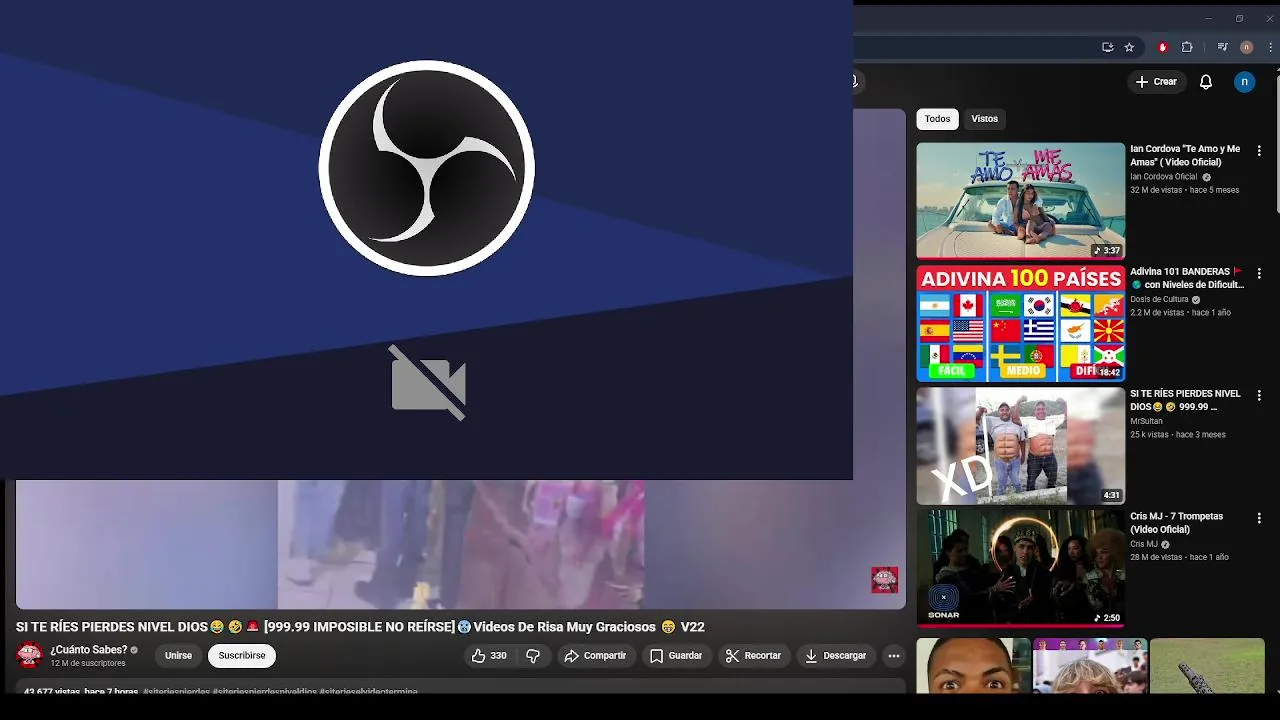Open the Cris MJ 7 Trompetas thumbnail
The height and width of the screenshot is (720, 1280).
[x=1020, y=568]
